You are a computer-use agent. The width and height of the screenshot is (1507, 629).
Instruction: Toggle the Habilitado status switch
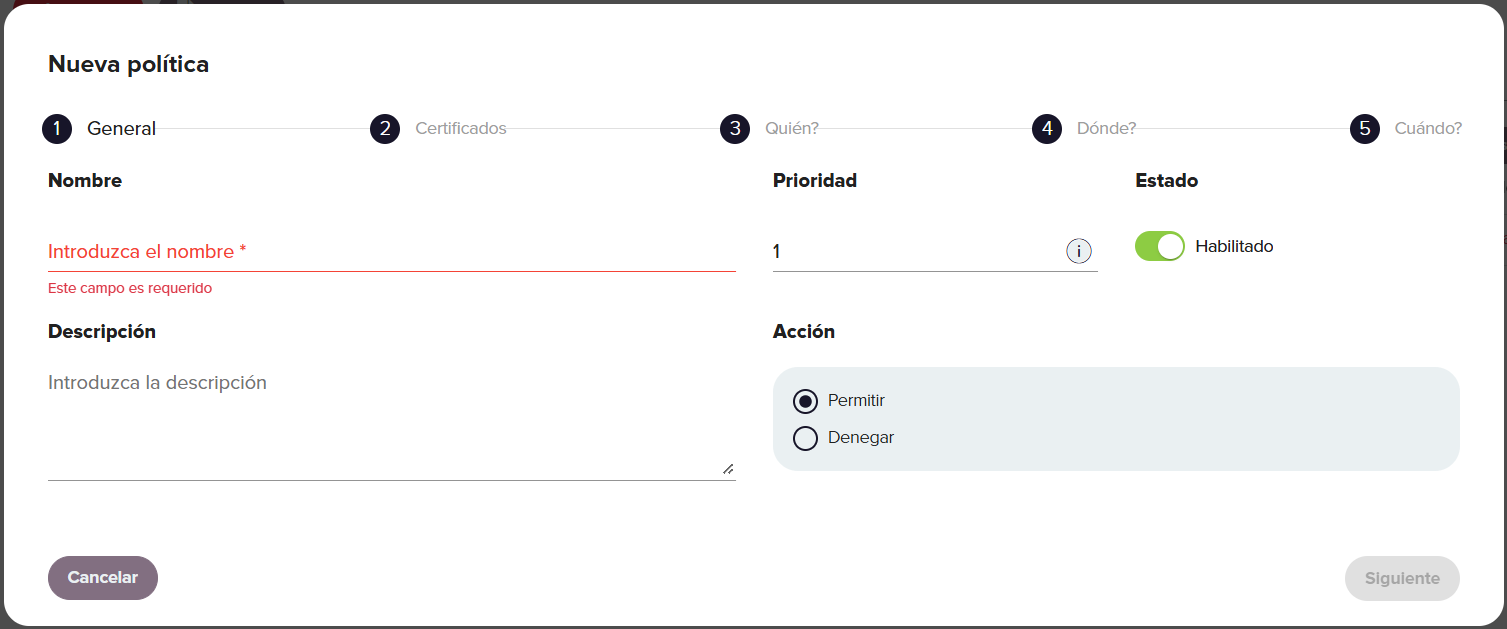1160,246
